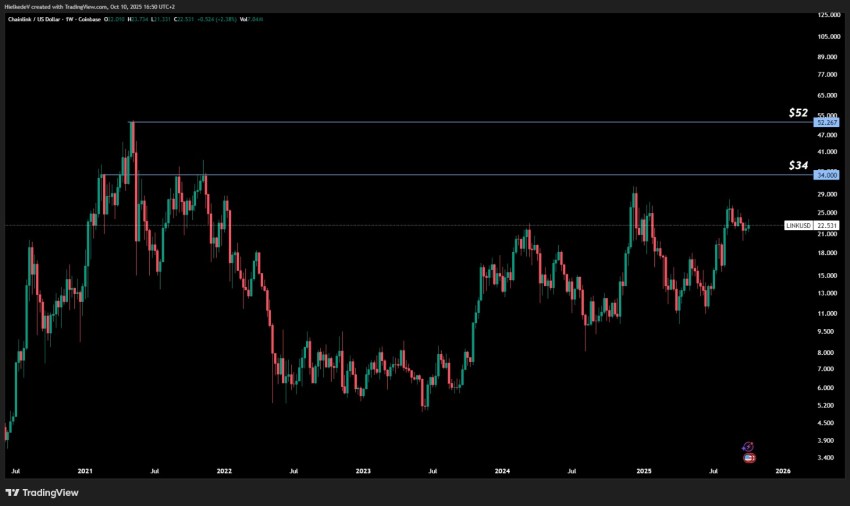This screenshot has height=506, width=850.
Task: Click the 2022 label on time axis
Action: [224, 469]
